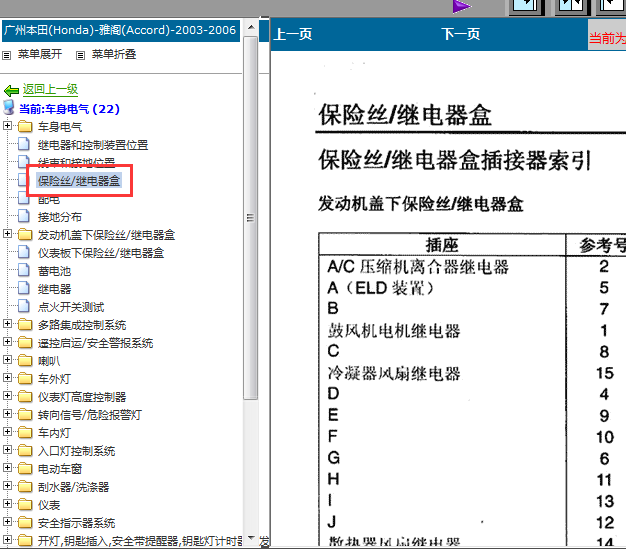Screen dimensions: 626x549
Task: Click the 插座 table column header
Action: [x=442, y=244]
